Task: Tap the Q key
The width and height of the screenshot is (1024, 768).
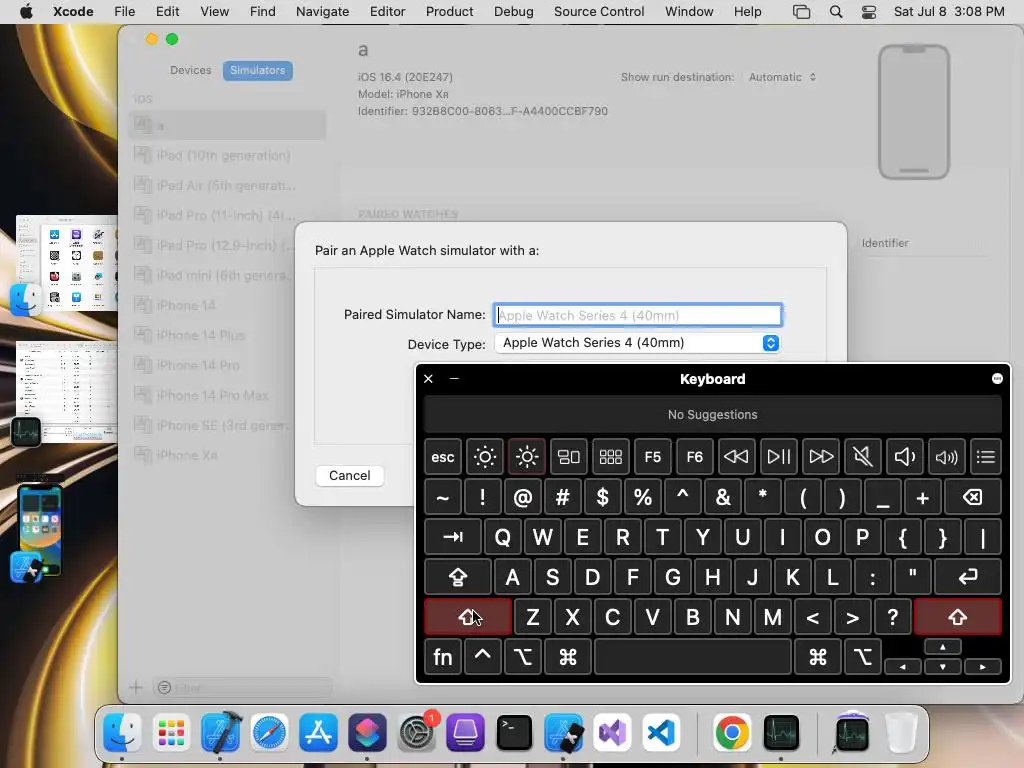Action: [x=502, y=537]
